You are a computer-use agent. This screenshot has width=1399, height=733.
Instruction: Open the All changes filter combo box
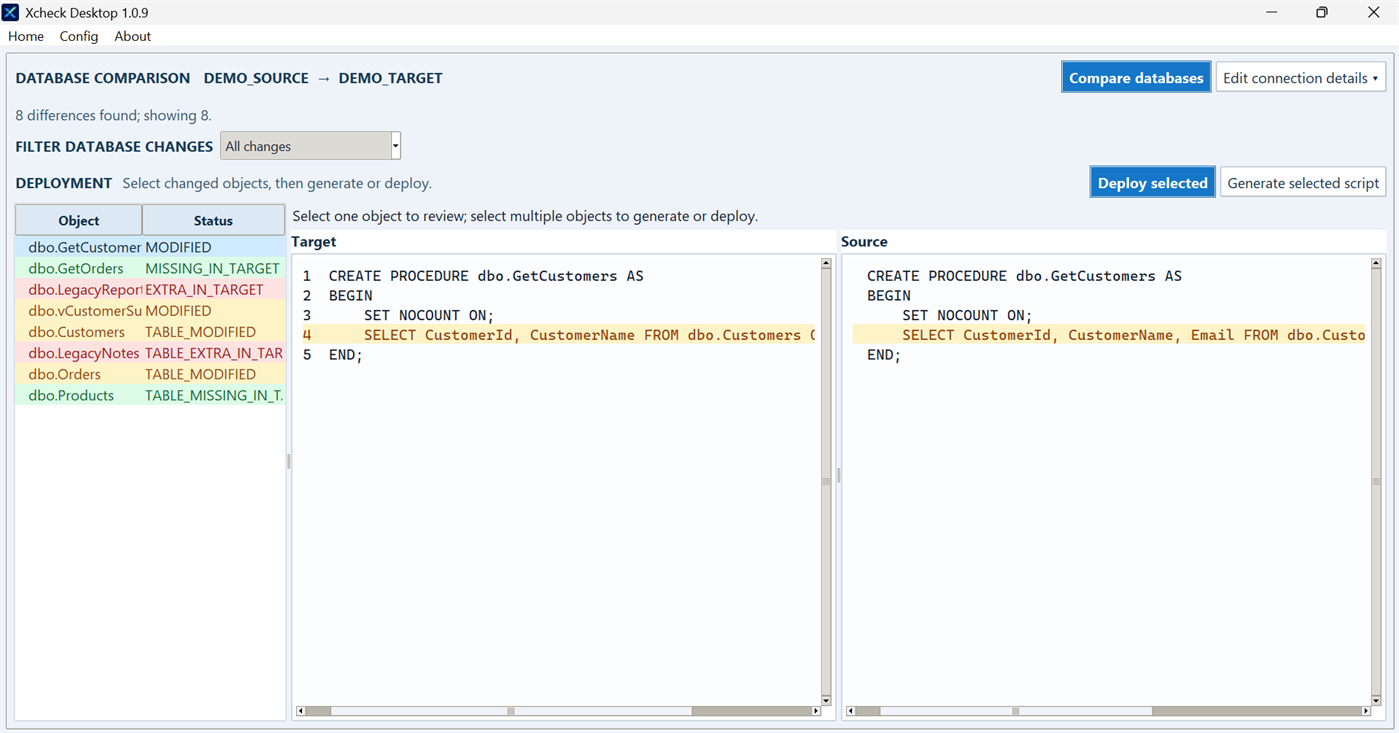point(310,146)
